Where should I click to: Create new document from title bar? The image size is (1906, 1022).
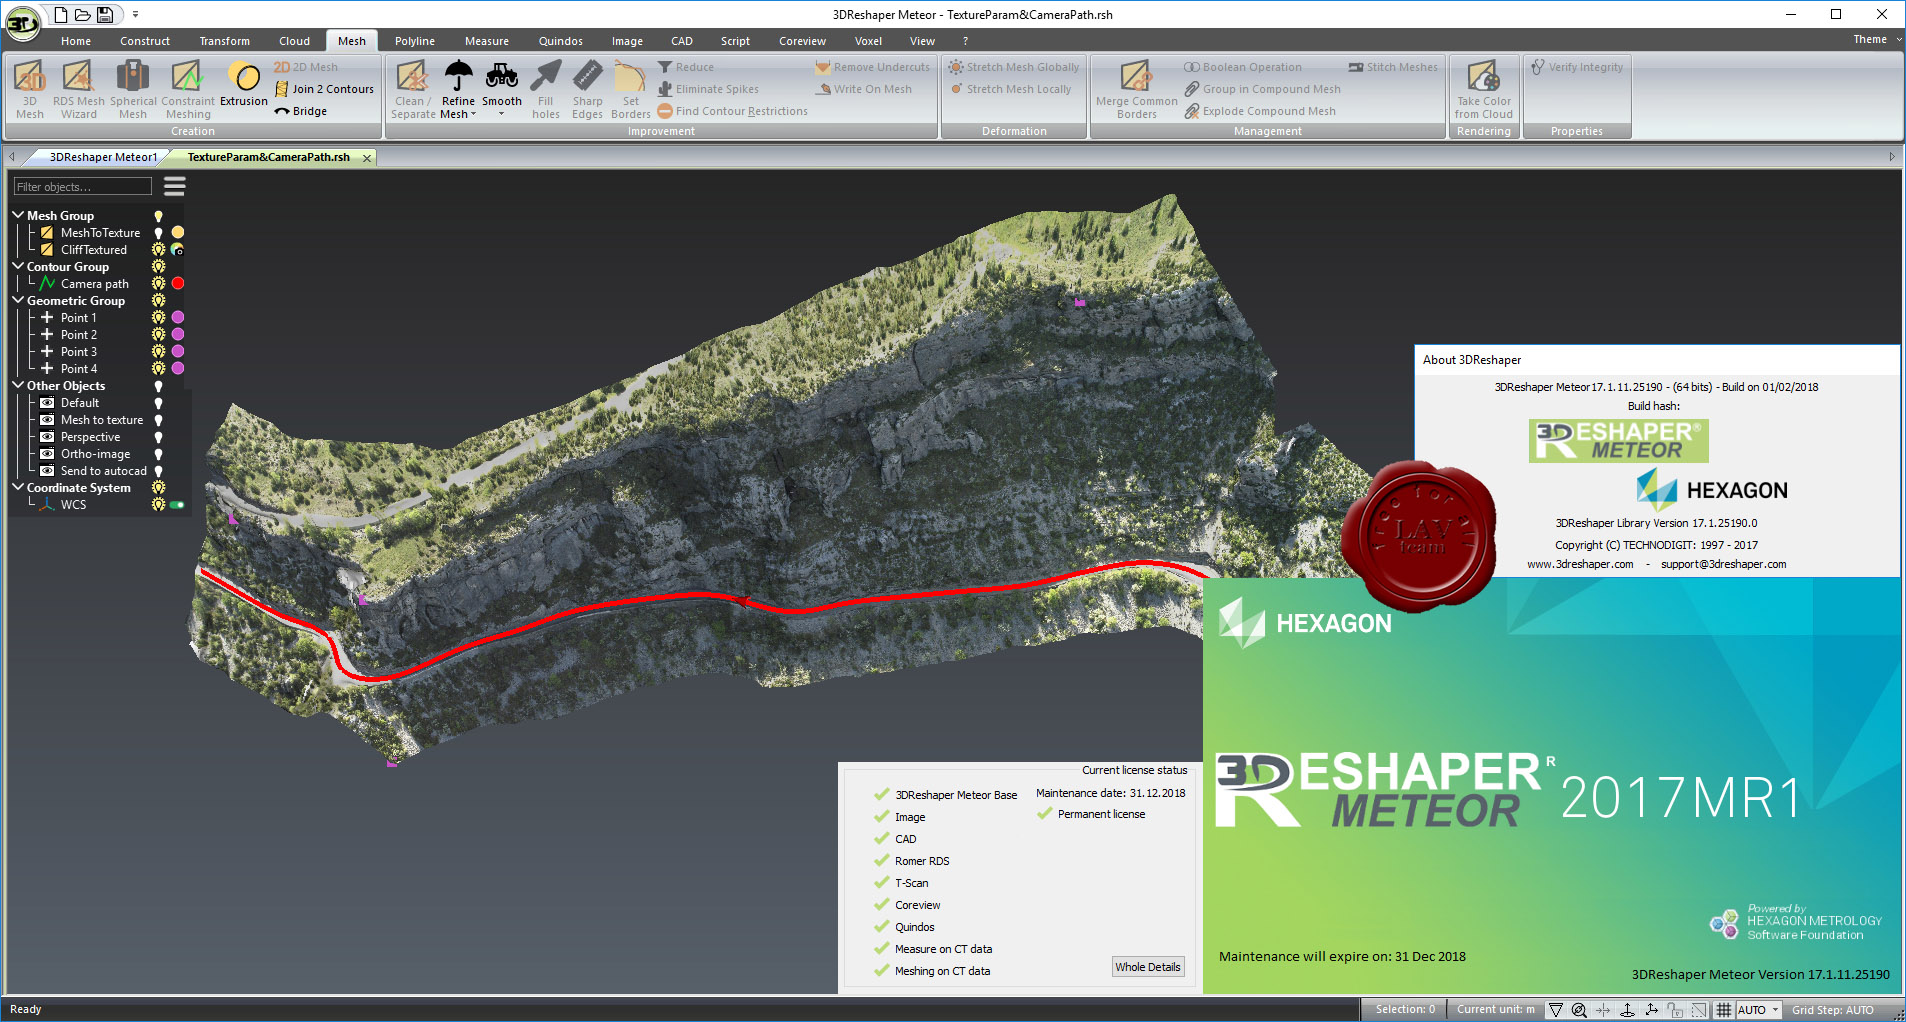tap(62, 14)
